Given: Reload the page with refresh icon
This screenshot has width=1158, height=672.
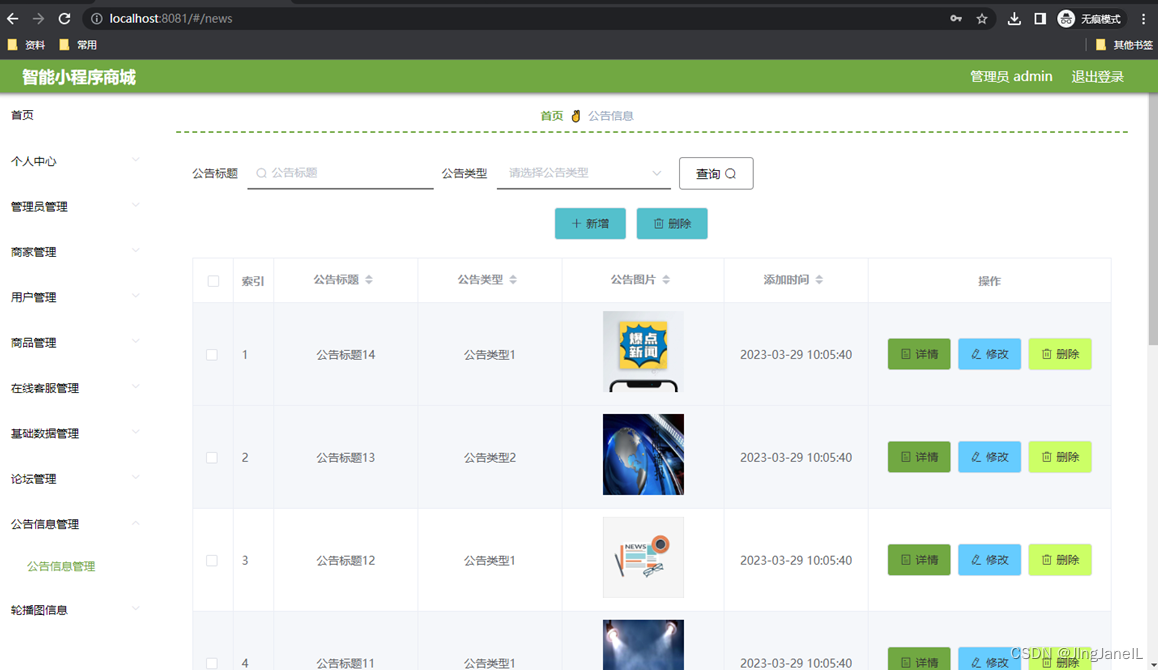Looking at the screenshot, I should pos(64,18).
